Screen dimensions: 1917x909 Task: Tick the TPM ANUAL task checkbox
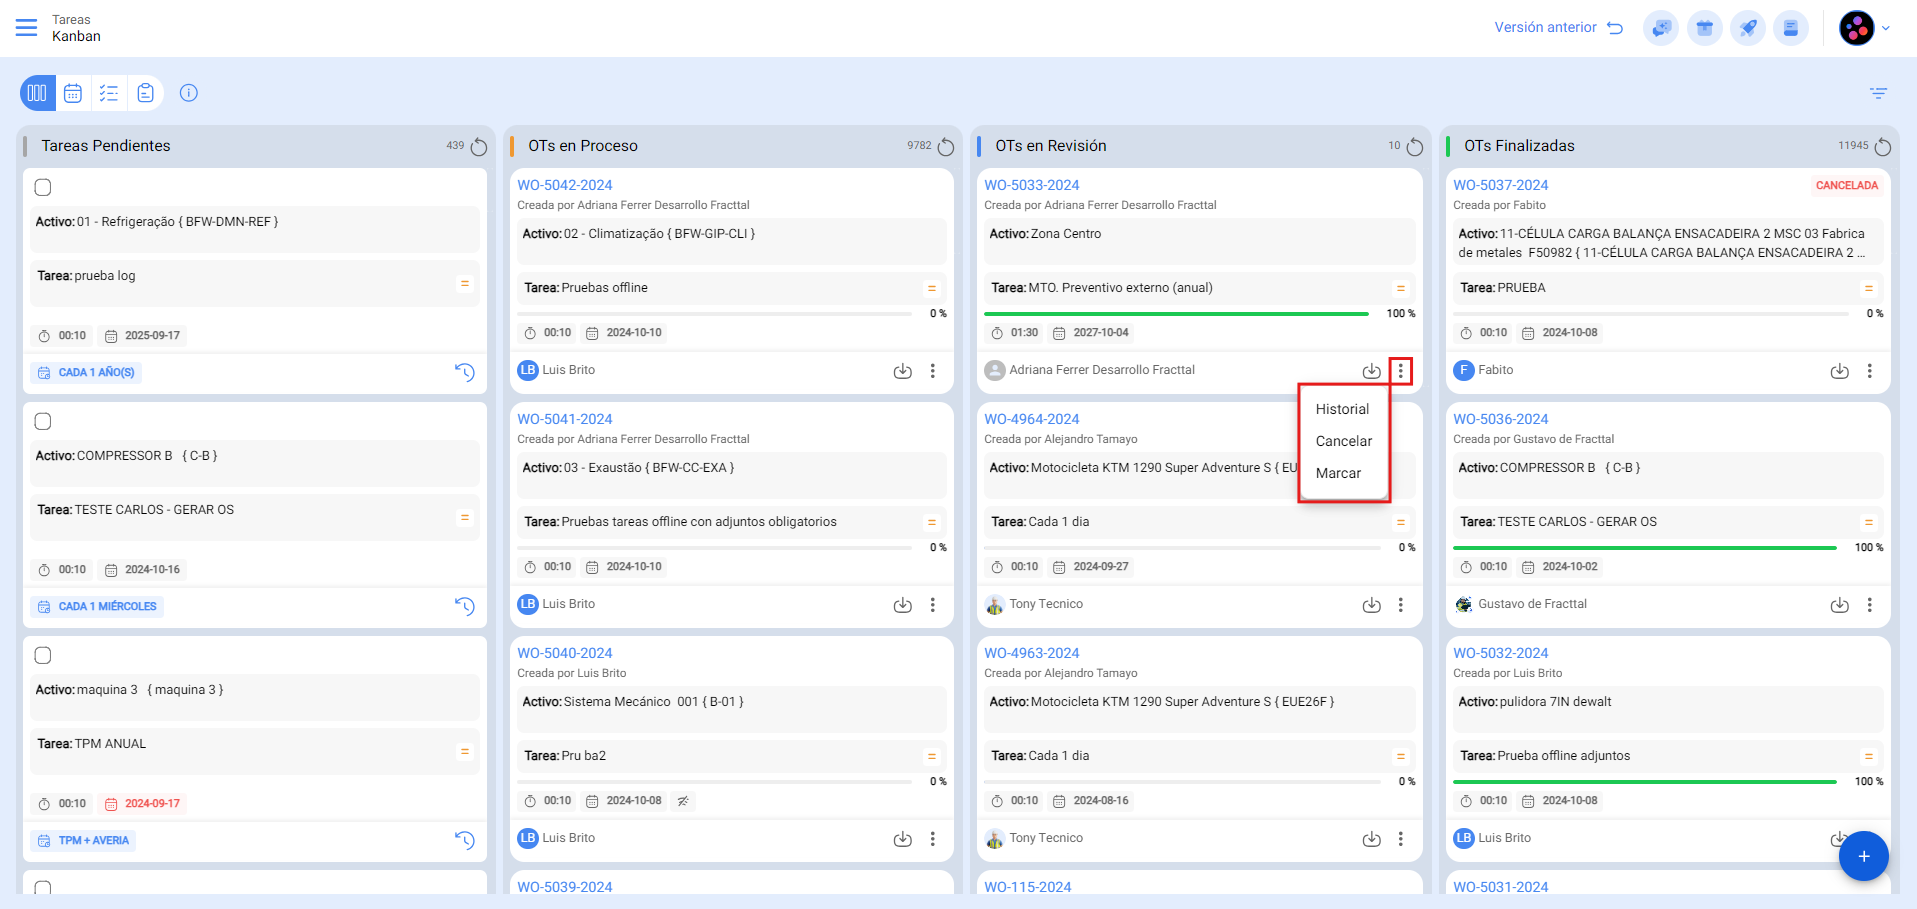pyautogui.click(x=43, y=656)
